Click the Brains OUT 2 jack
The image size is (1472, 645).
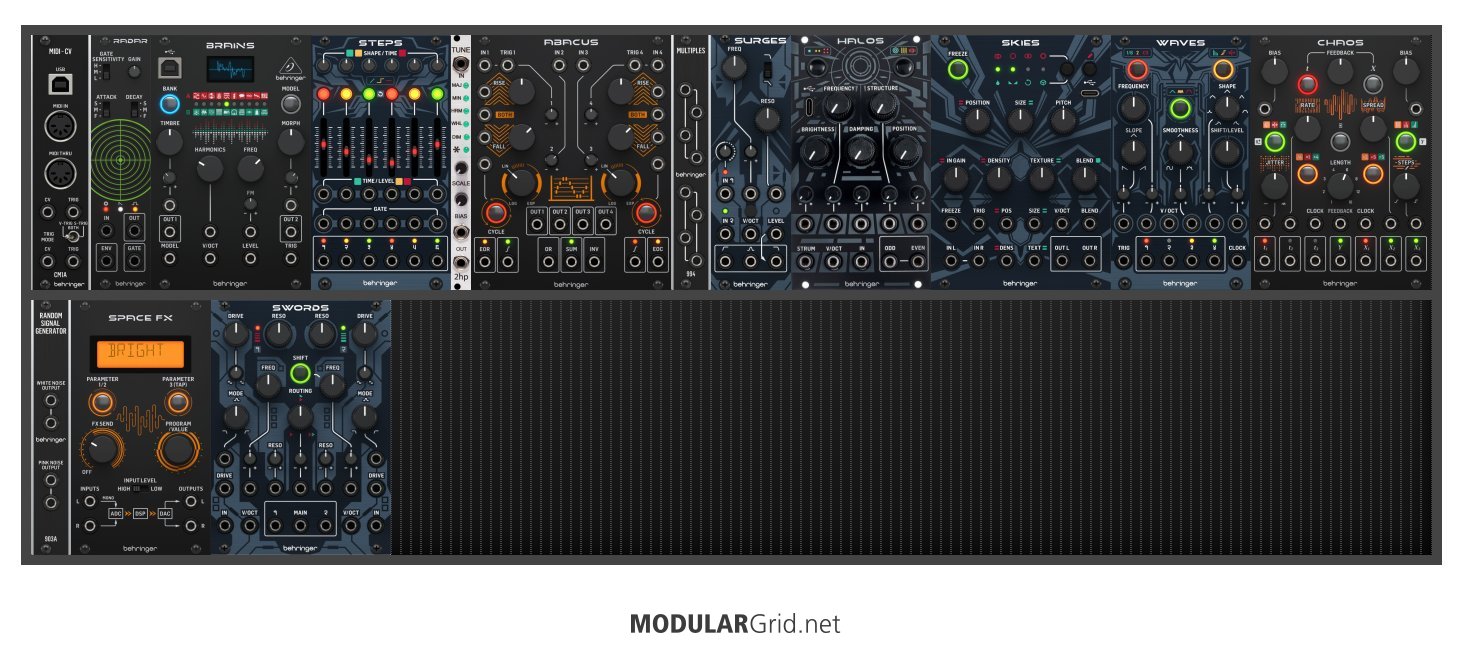291,231
